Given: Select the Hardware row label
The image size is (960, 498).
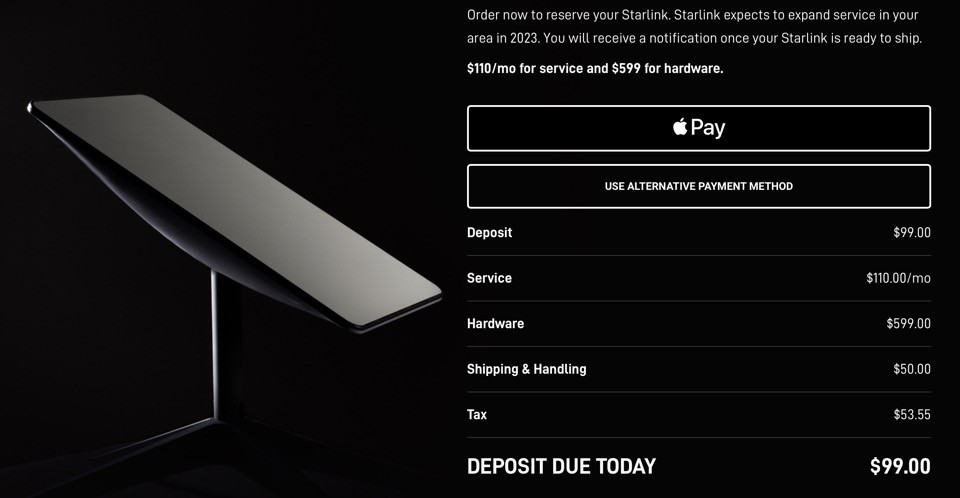Looking at the screenshot, I should (x=495, y=324).
